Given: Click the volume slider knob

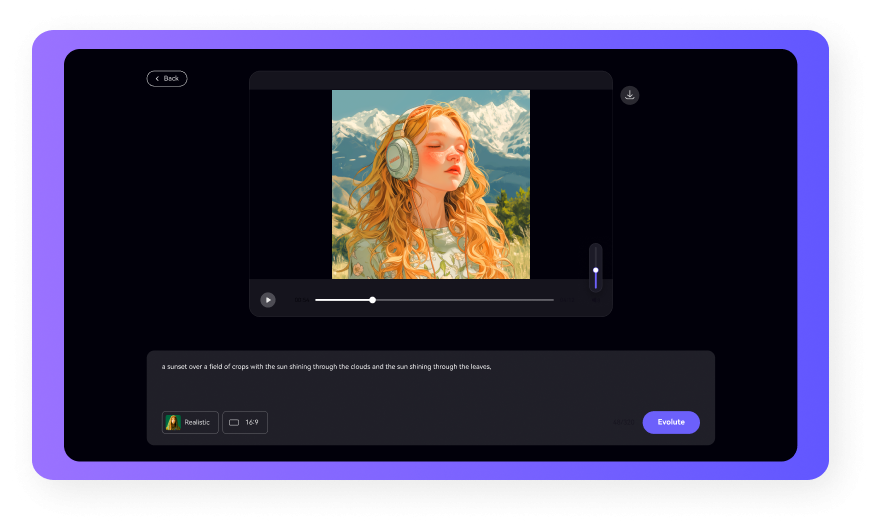Looking at the screenshot, I should (596, 270).
